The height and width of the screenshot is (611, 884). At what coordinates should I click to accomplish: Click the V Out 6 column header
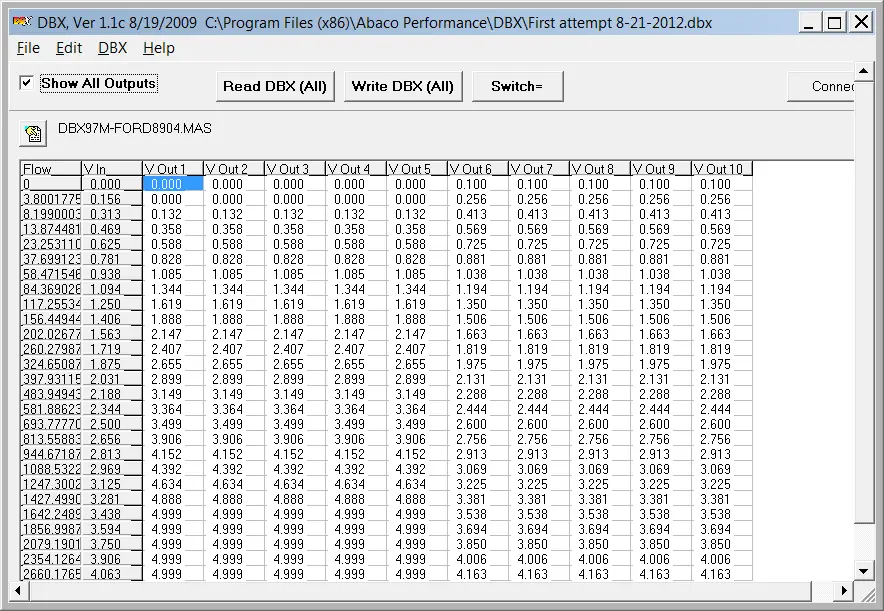click(478, 169)
